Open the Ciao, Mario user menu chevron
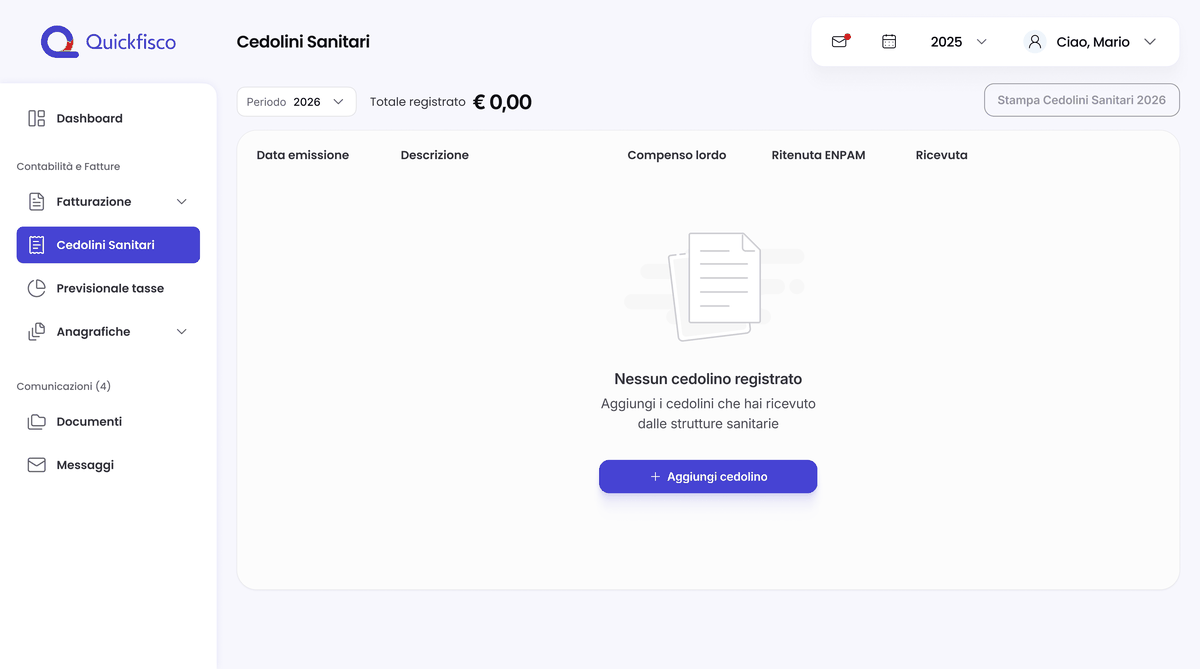This screenshot has width=1200, height=669. click(1150, 42)
